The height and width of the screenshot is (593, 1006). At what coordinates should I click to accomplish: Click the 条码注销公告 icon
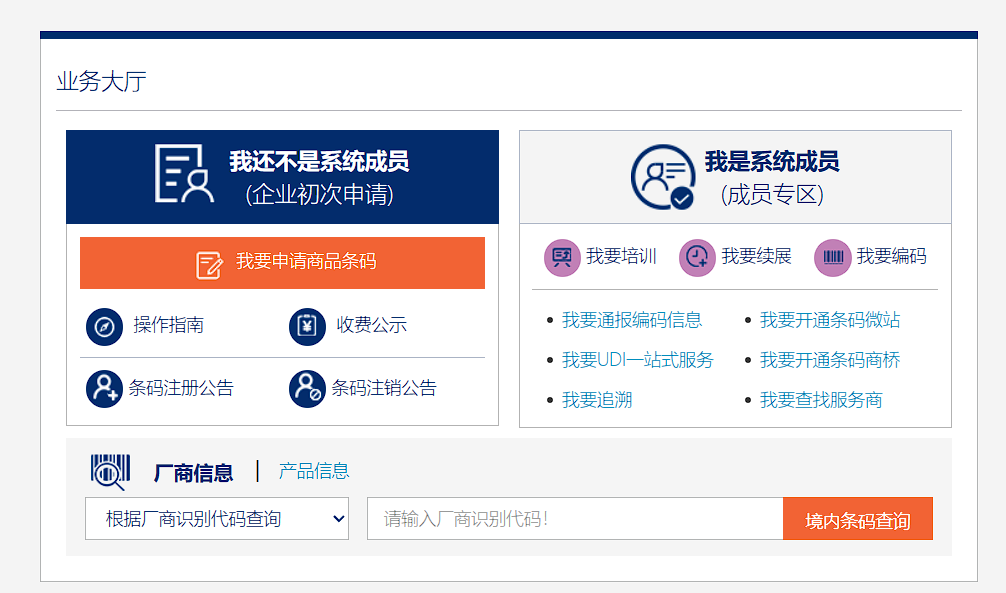pos(306,389)
